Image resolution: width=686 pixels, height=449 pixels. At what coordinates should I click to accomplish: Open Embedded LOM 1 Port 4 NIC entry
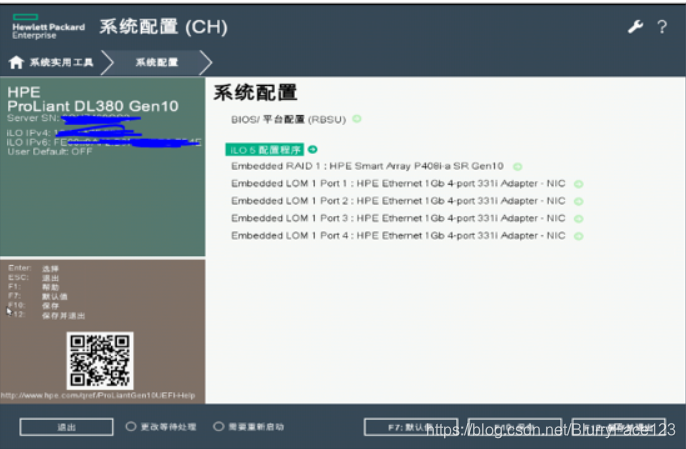(398, 235)
